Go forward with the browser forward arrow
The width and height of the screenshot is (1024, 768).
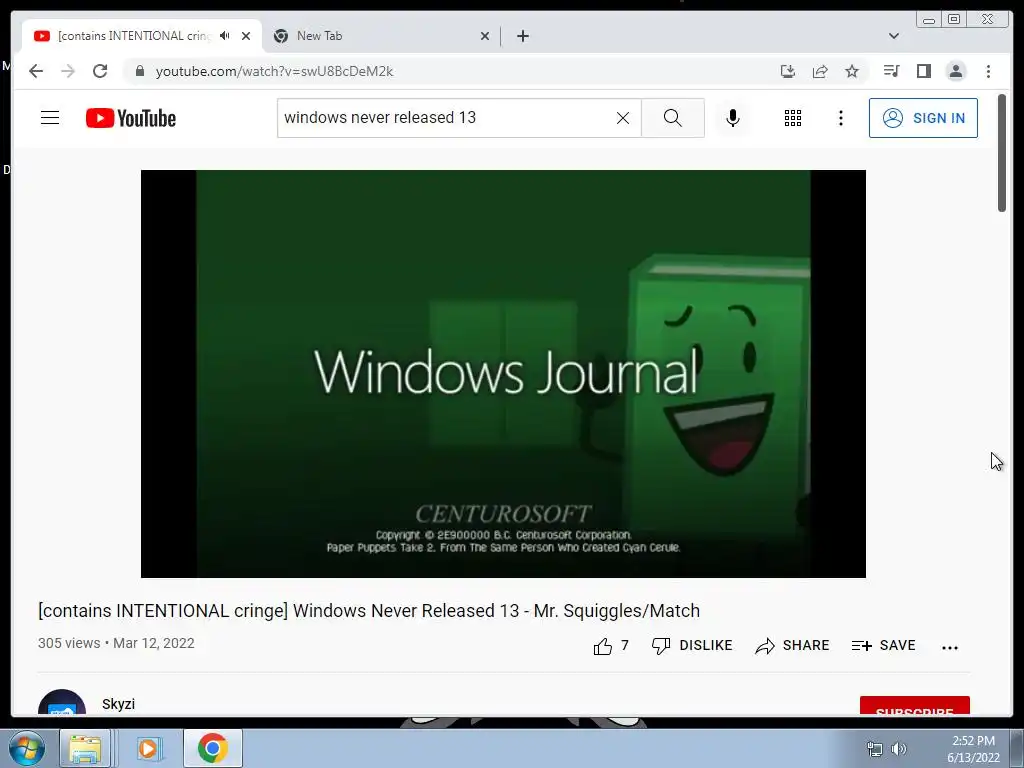point(68,71)
